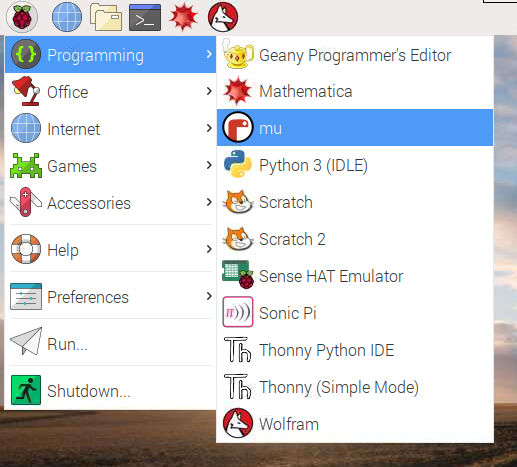Screen dimensions: 517x467
Task: Click the mu editor round icon
Action: (238, 127)
